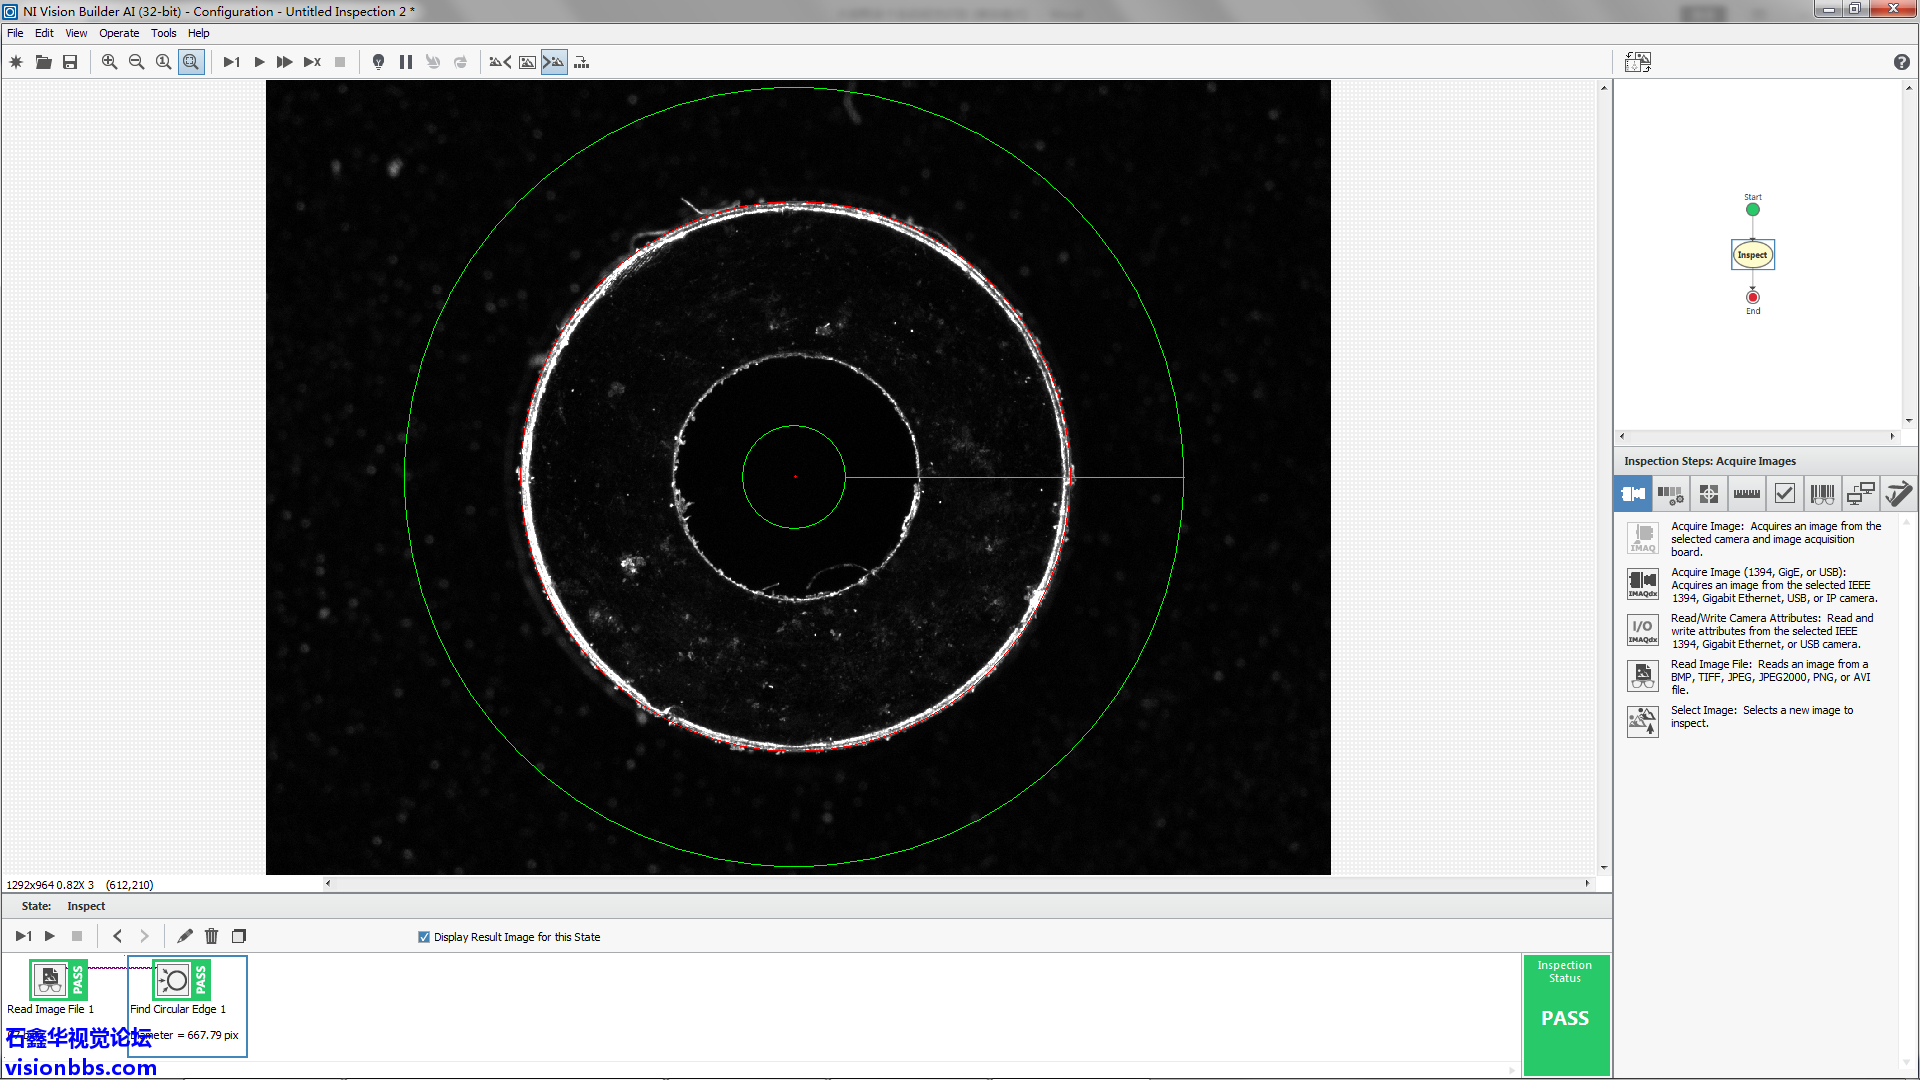1920x1080 pixels.
Task: Select the Find Circular Edge 1 step
Action: 176,982
